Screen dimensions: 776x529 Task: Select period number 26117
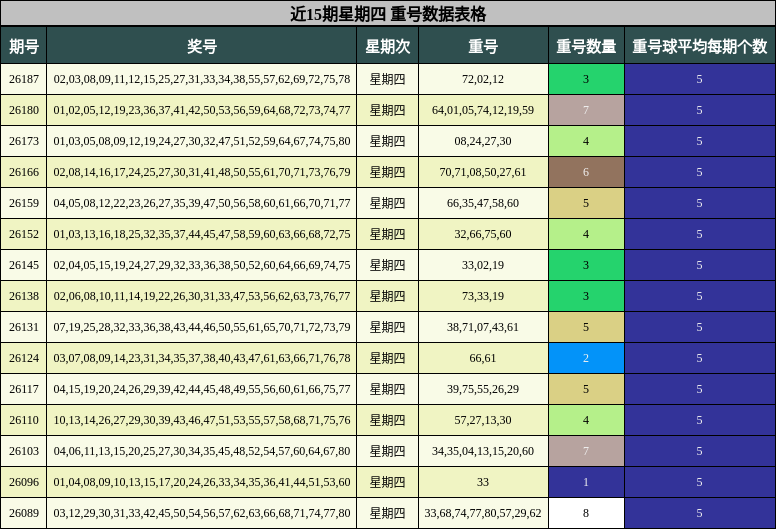tap(24, 389)
